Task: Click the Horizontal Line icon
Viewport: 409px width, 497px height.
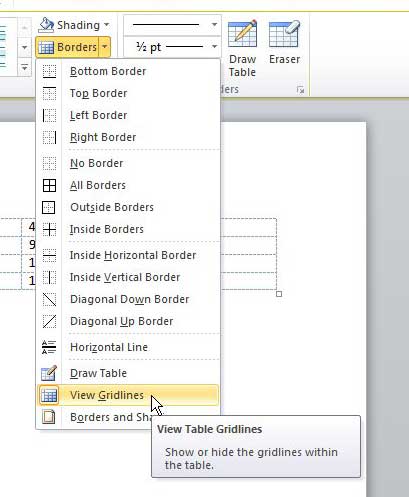Action: (49, 347)
